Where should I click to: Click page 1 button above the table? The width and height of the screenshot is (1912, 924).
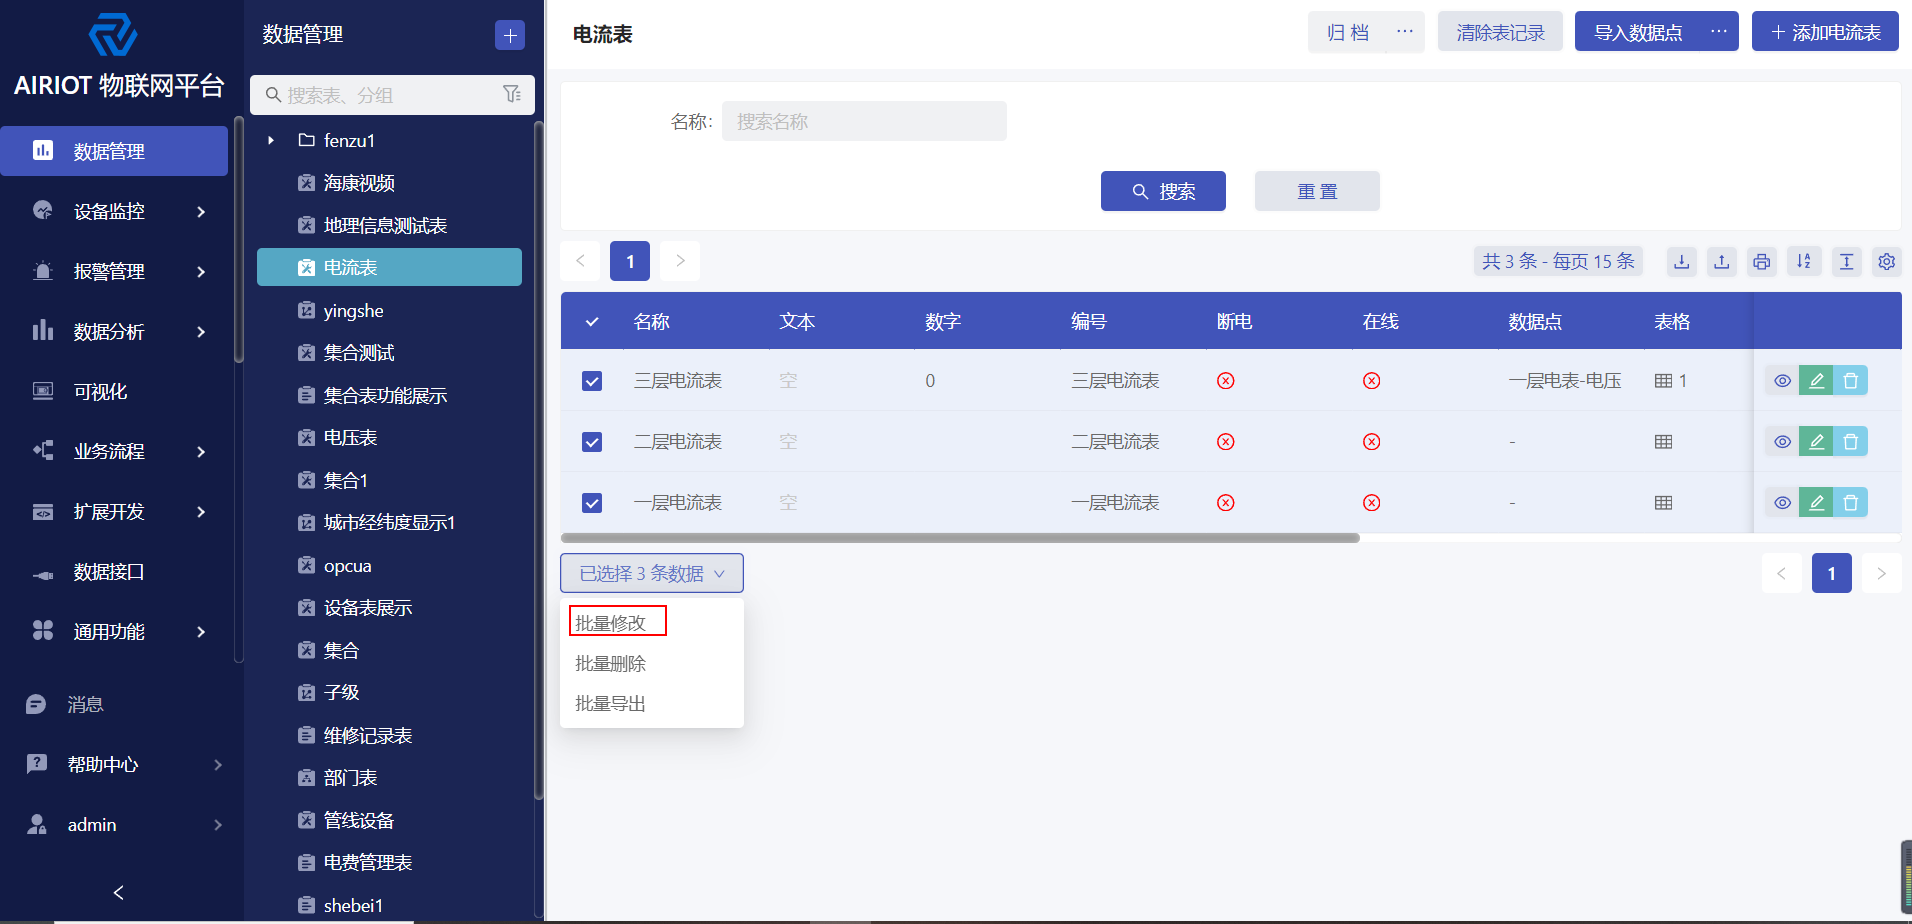coord(630,261)
